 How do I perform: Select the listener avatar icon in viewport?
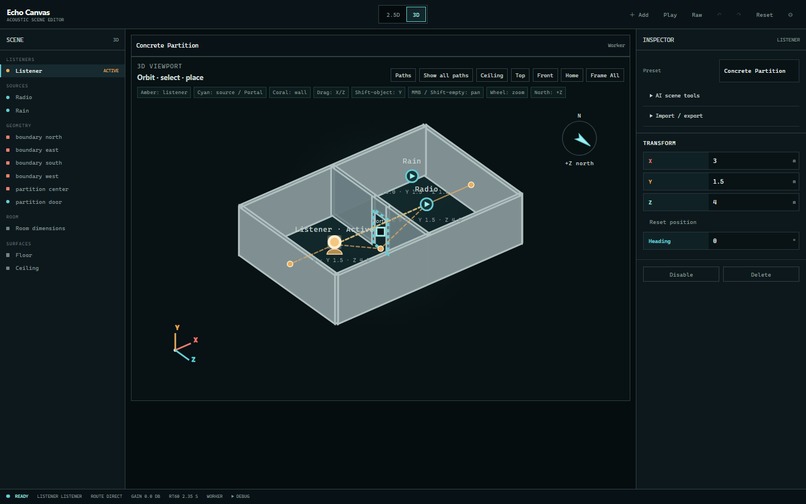coord(335,245)
